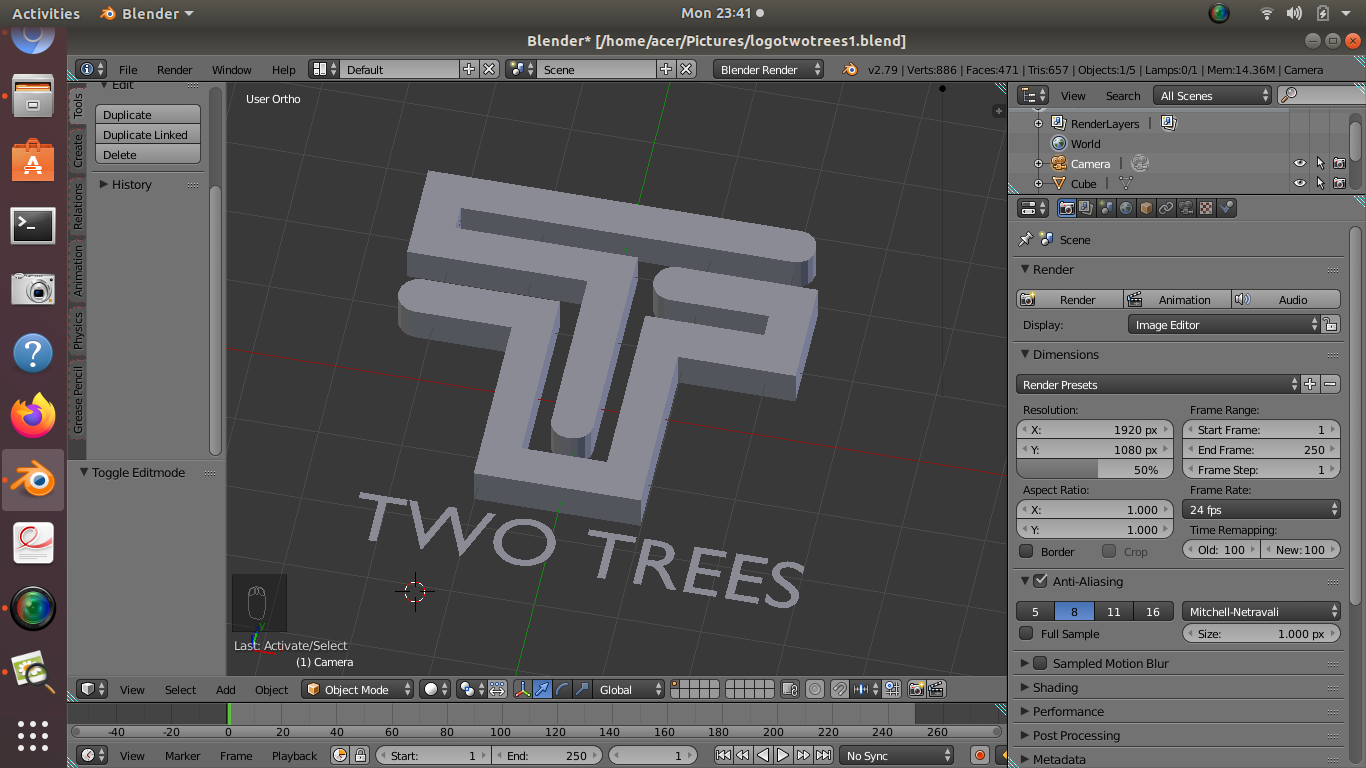
Task: Select the Rotate manipulator in viewport header
Action: (562, 689)
